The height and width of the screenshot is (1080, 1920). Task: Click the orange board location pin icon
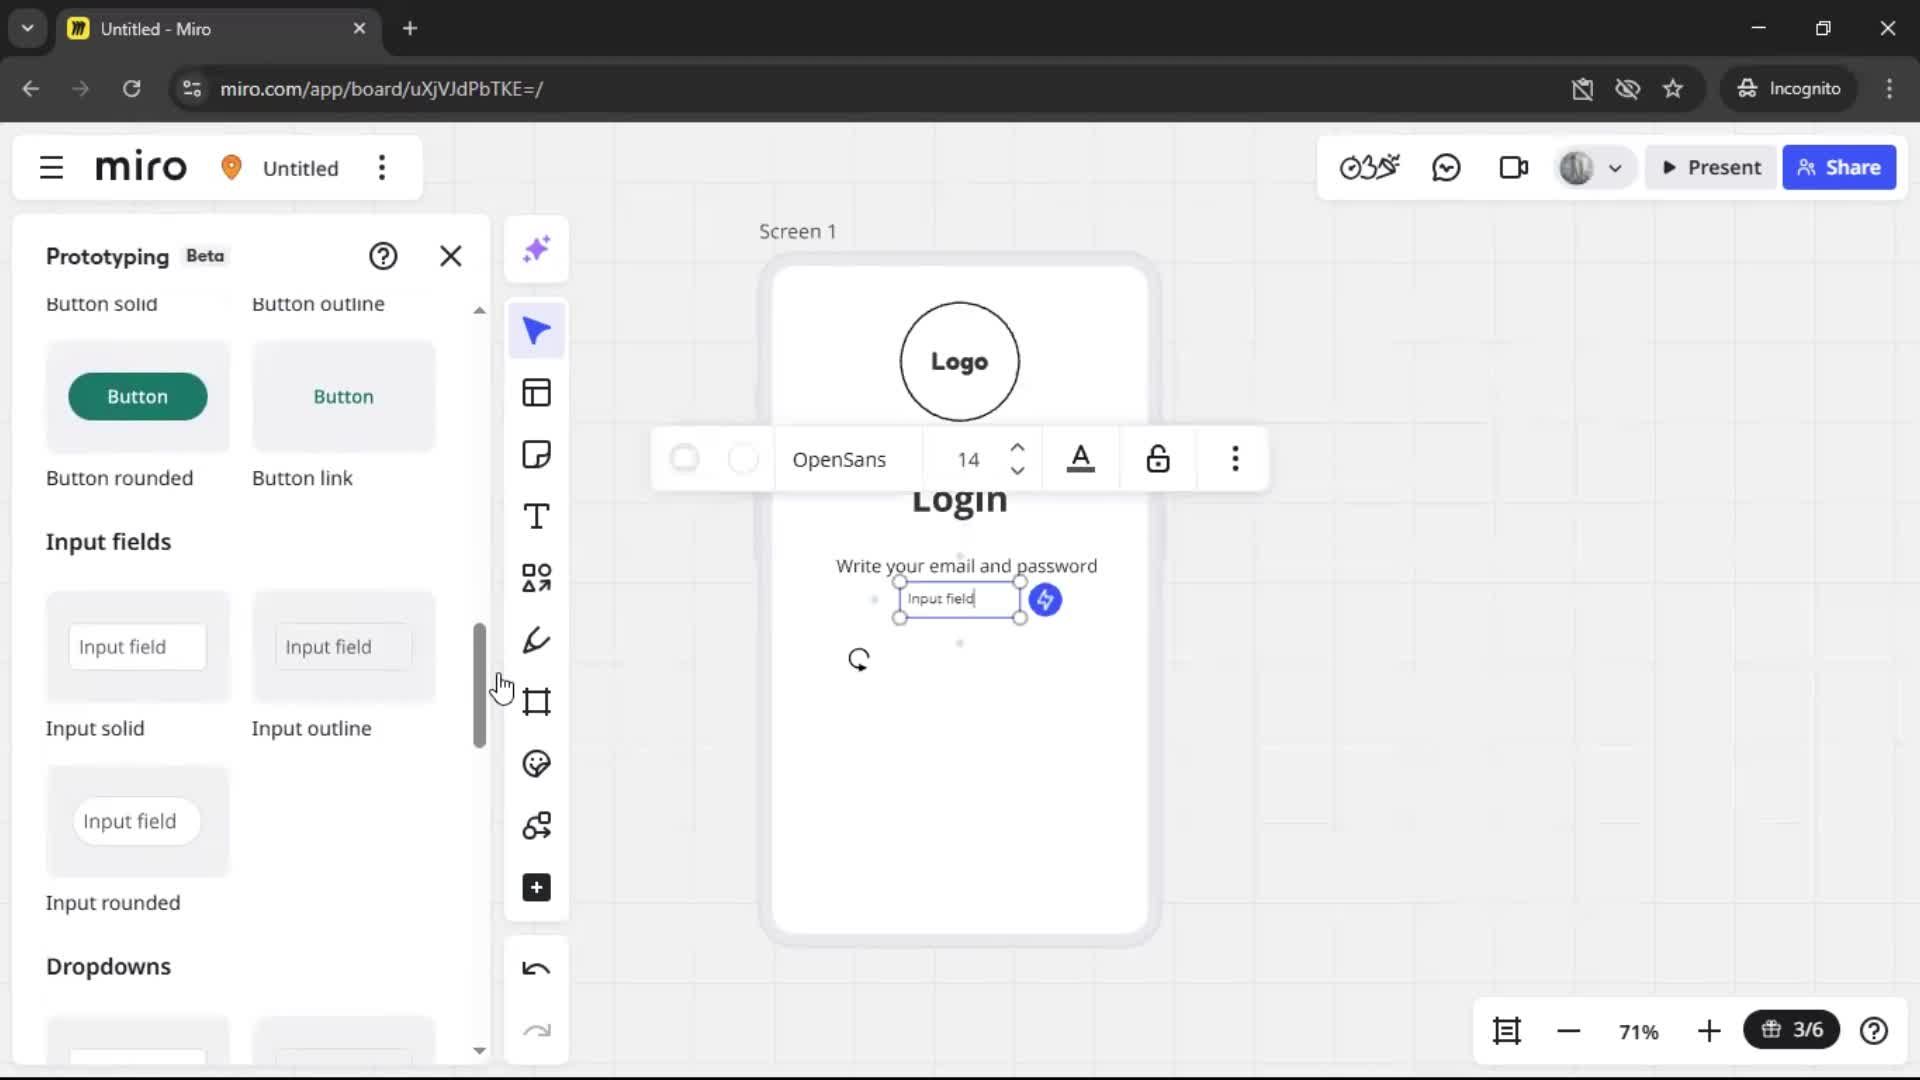coord(231,167)
